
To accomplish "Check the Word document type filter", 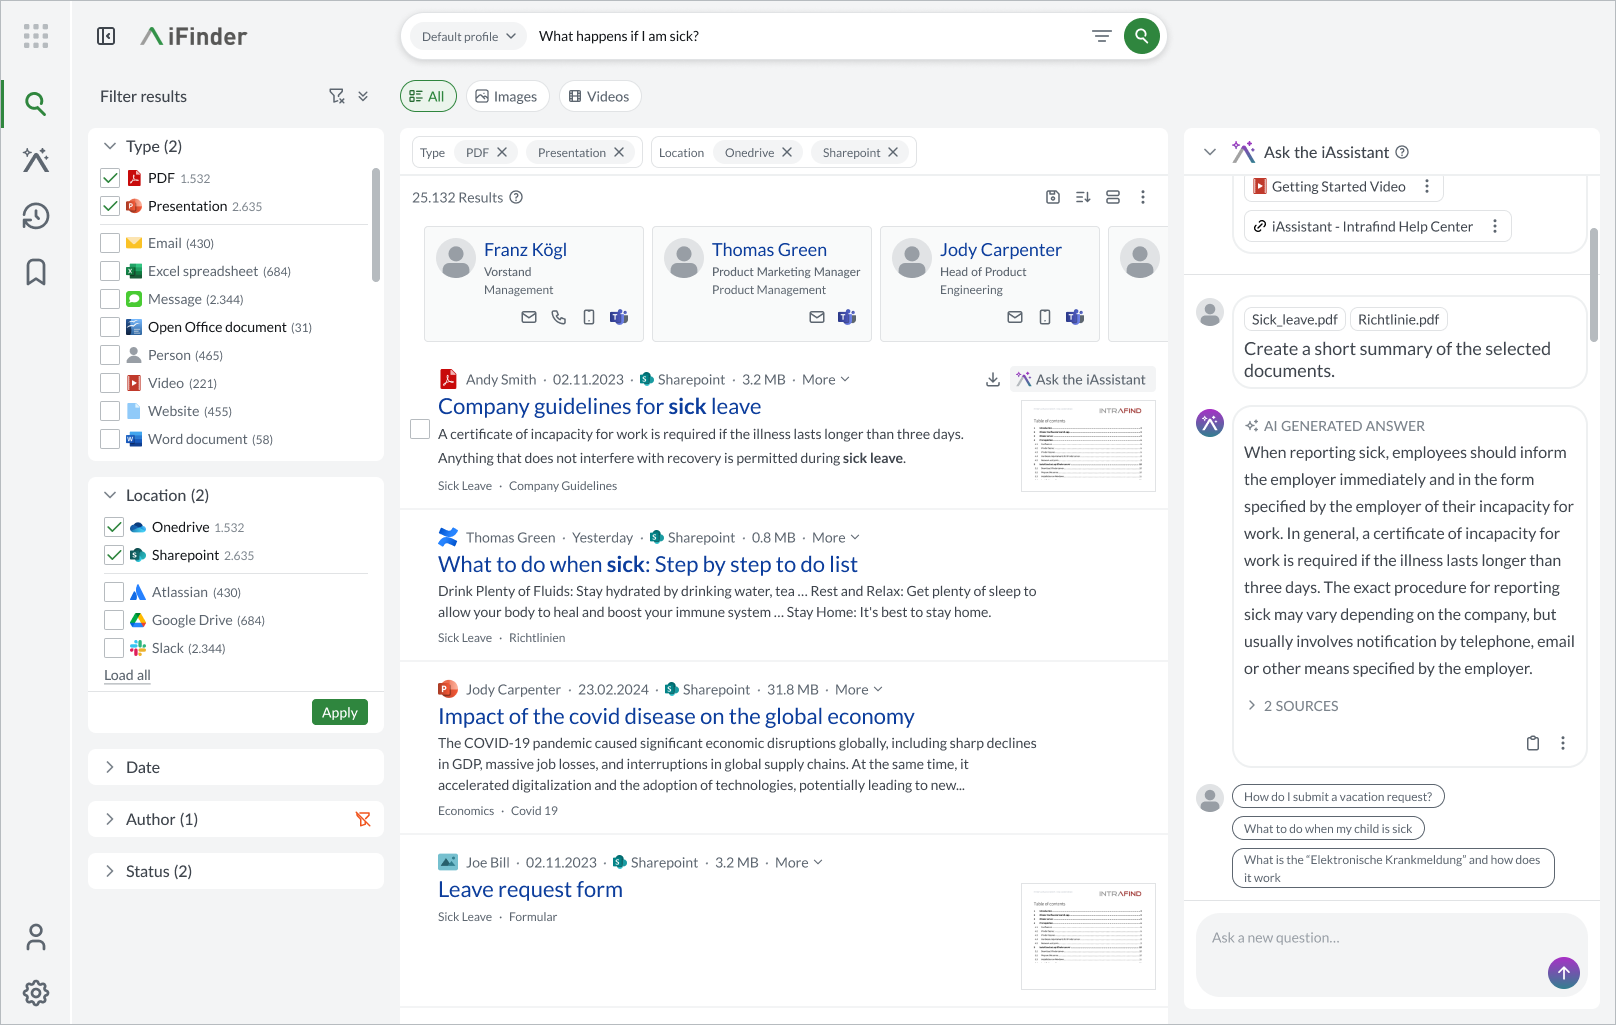I will click(x=110, y=439).
